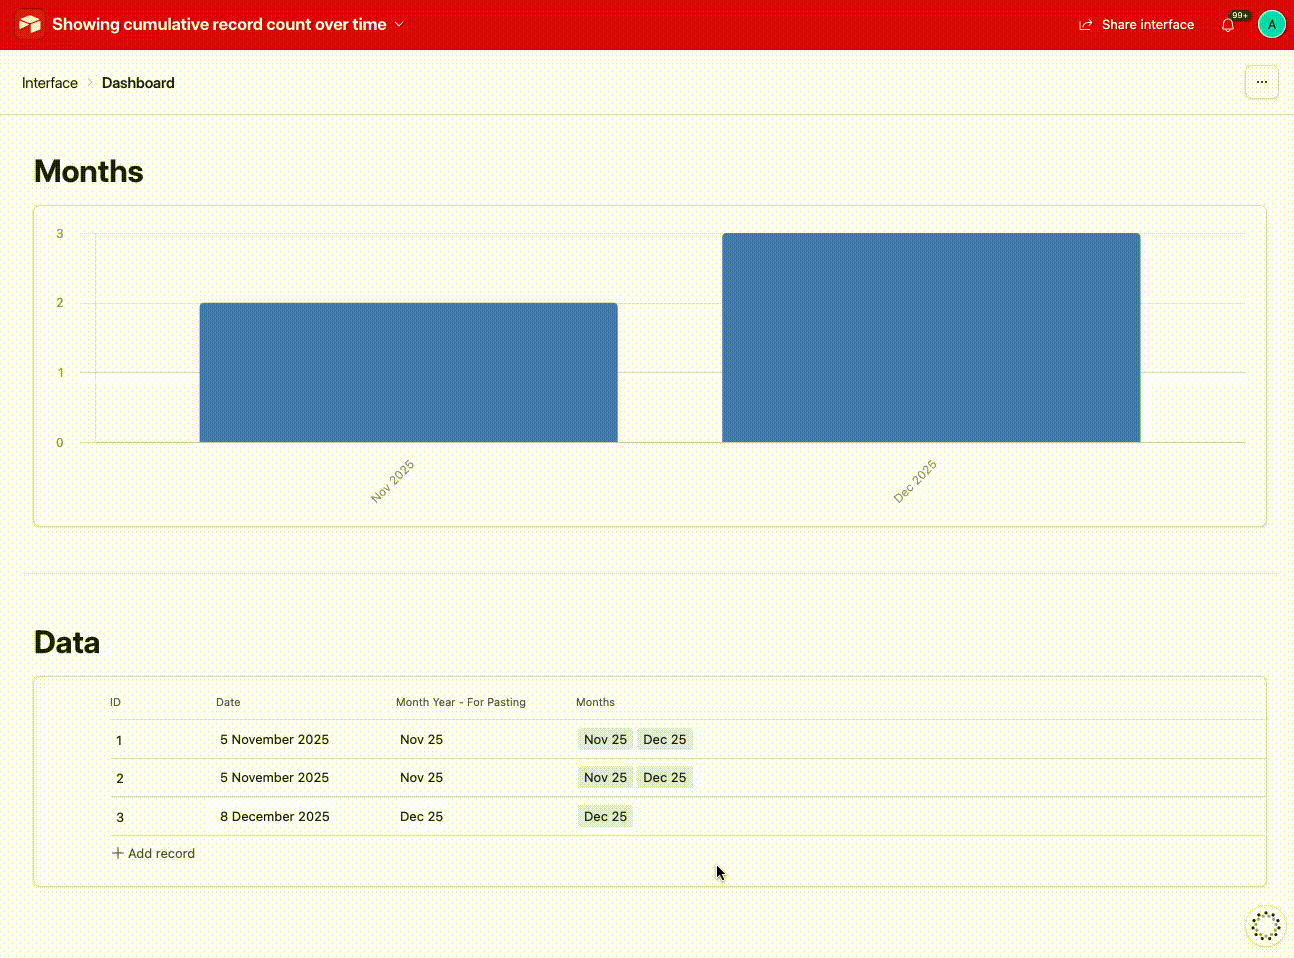Click the dotted circle help widget
This screenshot has height=958, width=1294.
click(x=1265, y=925)
